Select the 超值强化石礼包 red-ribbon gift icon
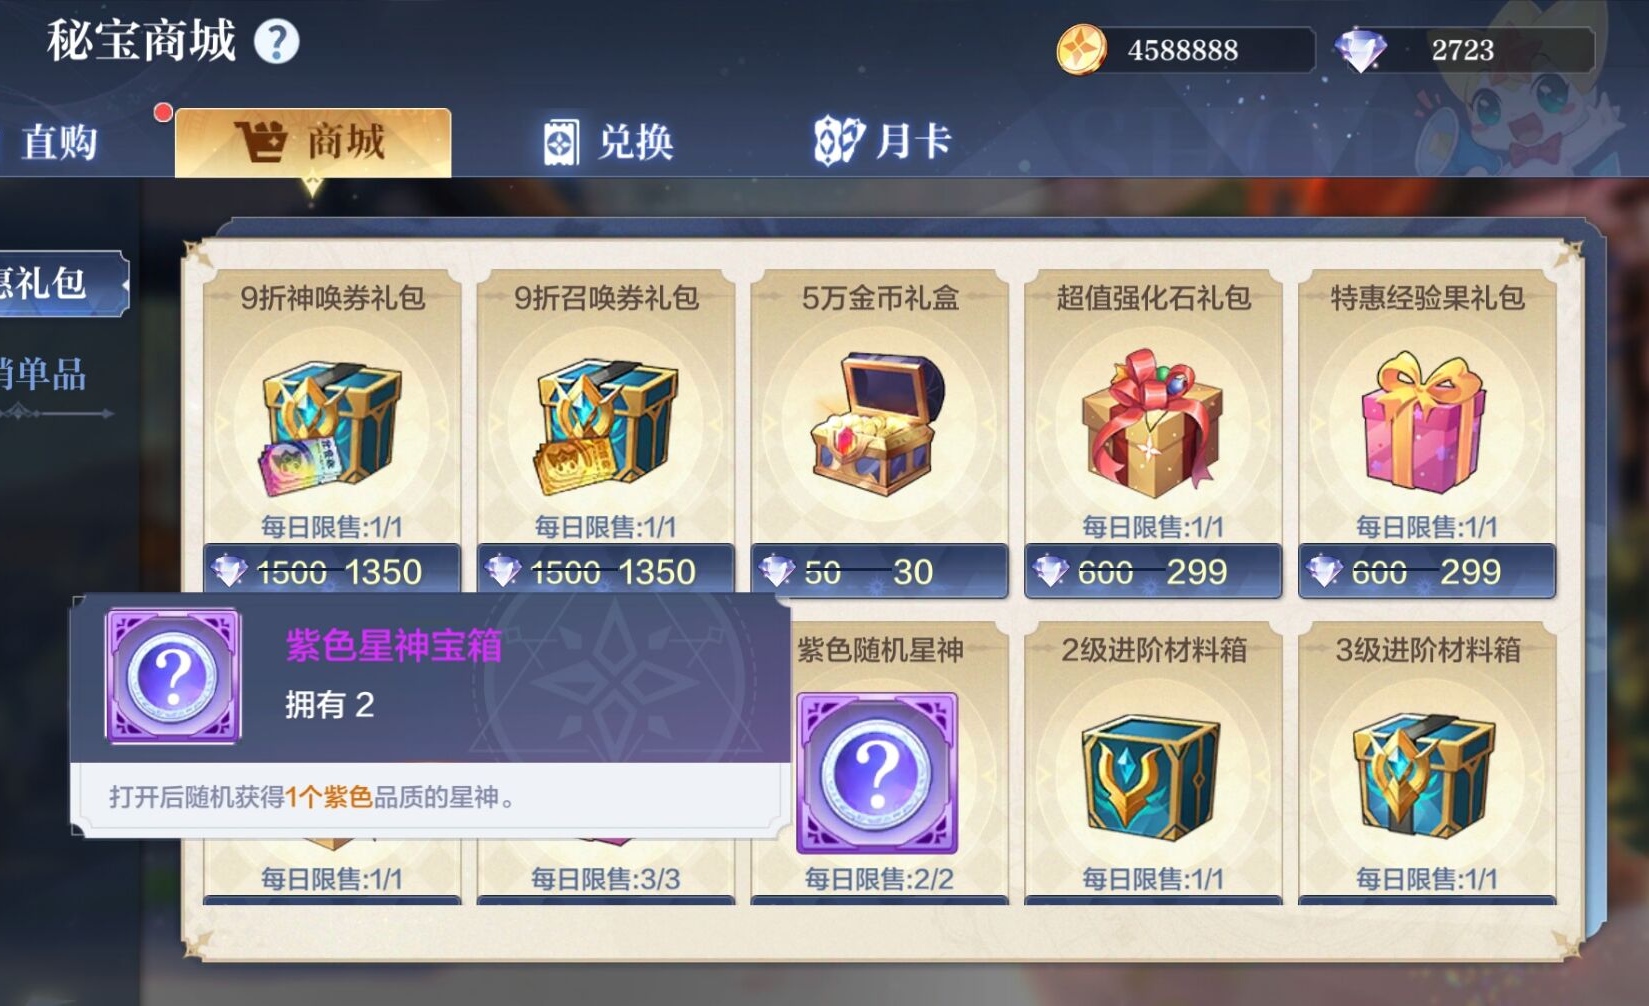The image size is (1649, 1006). 1153,423
